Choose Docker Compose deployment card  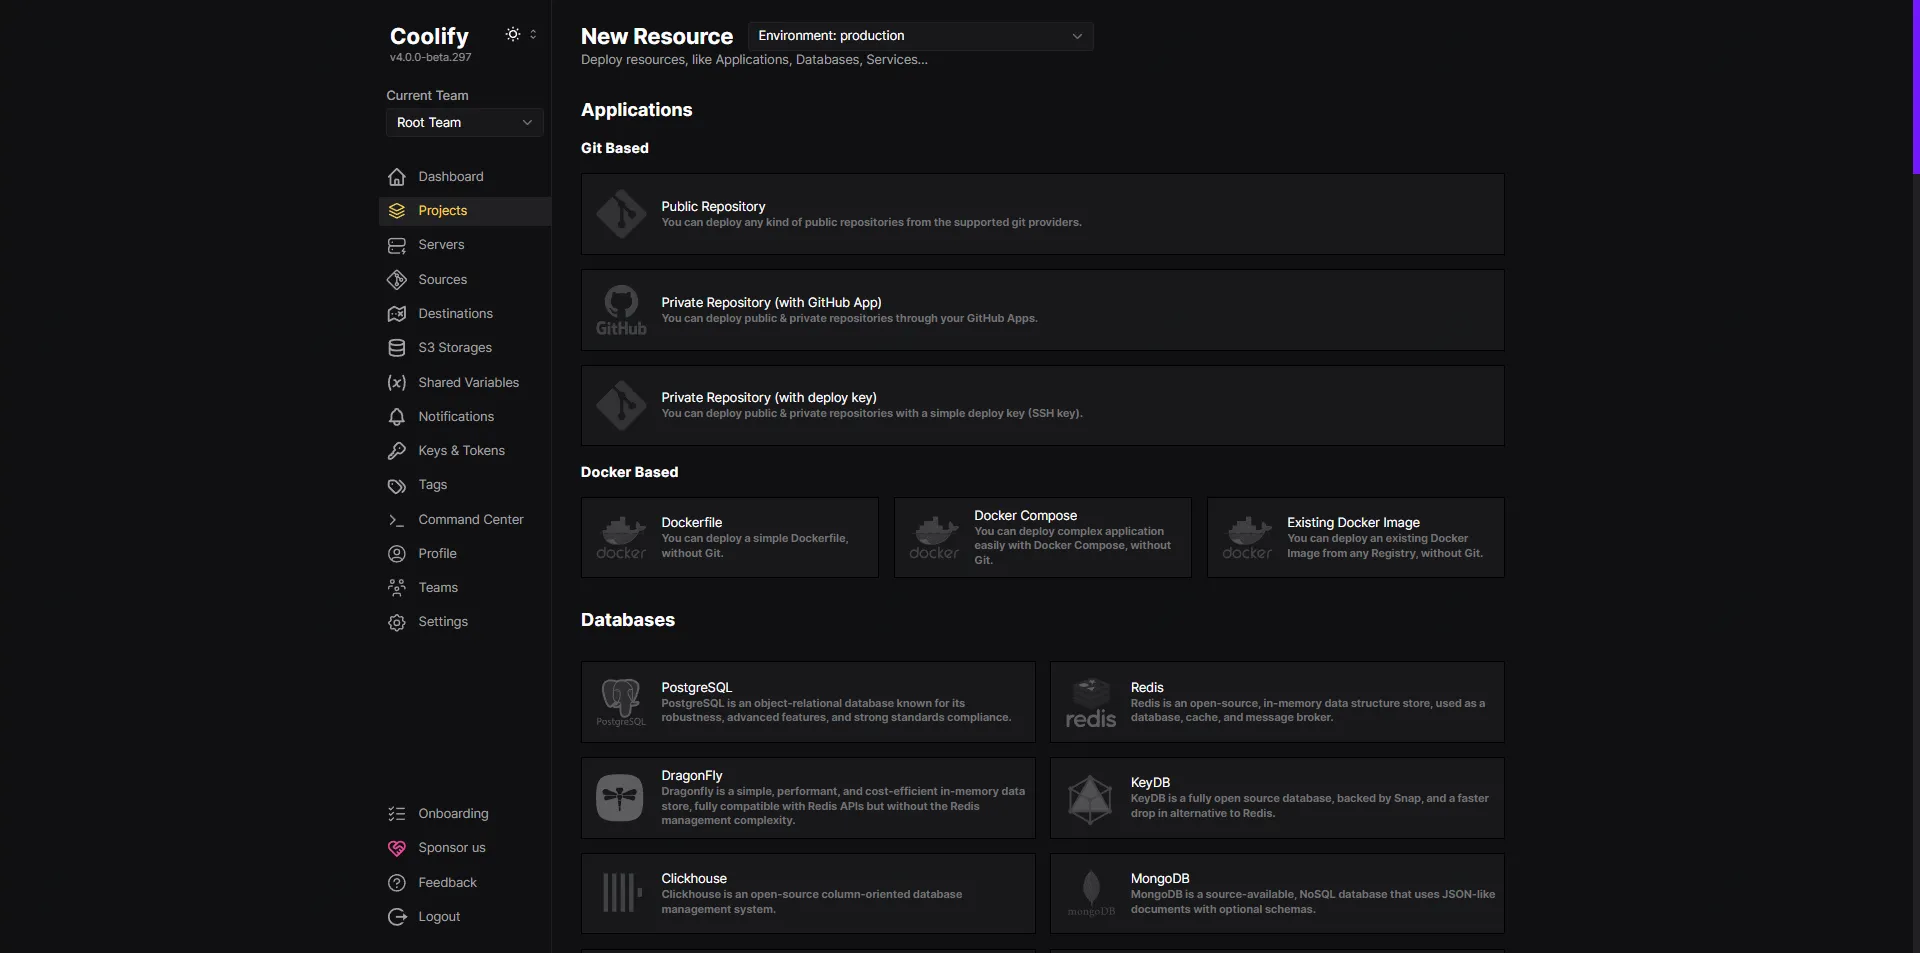pos(1042,538)
